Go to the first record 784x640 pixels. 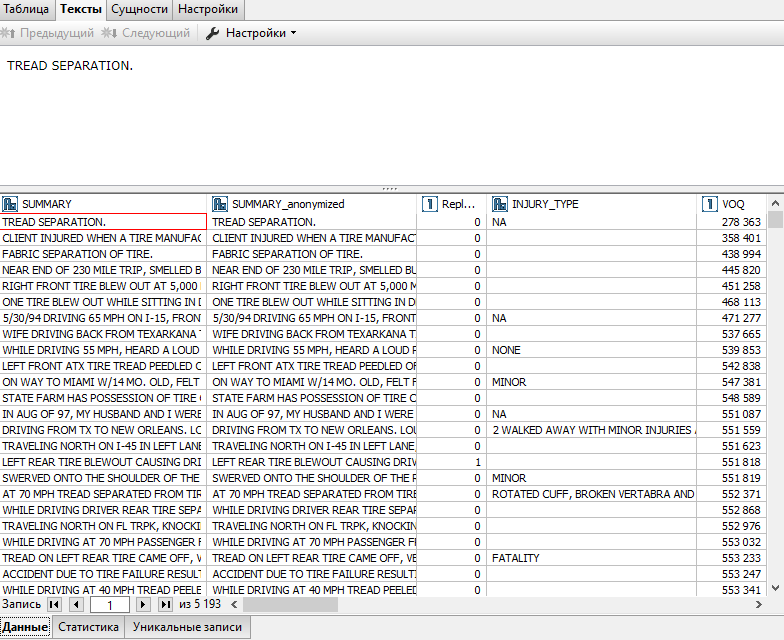(53, 605)
